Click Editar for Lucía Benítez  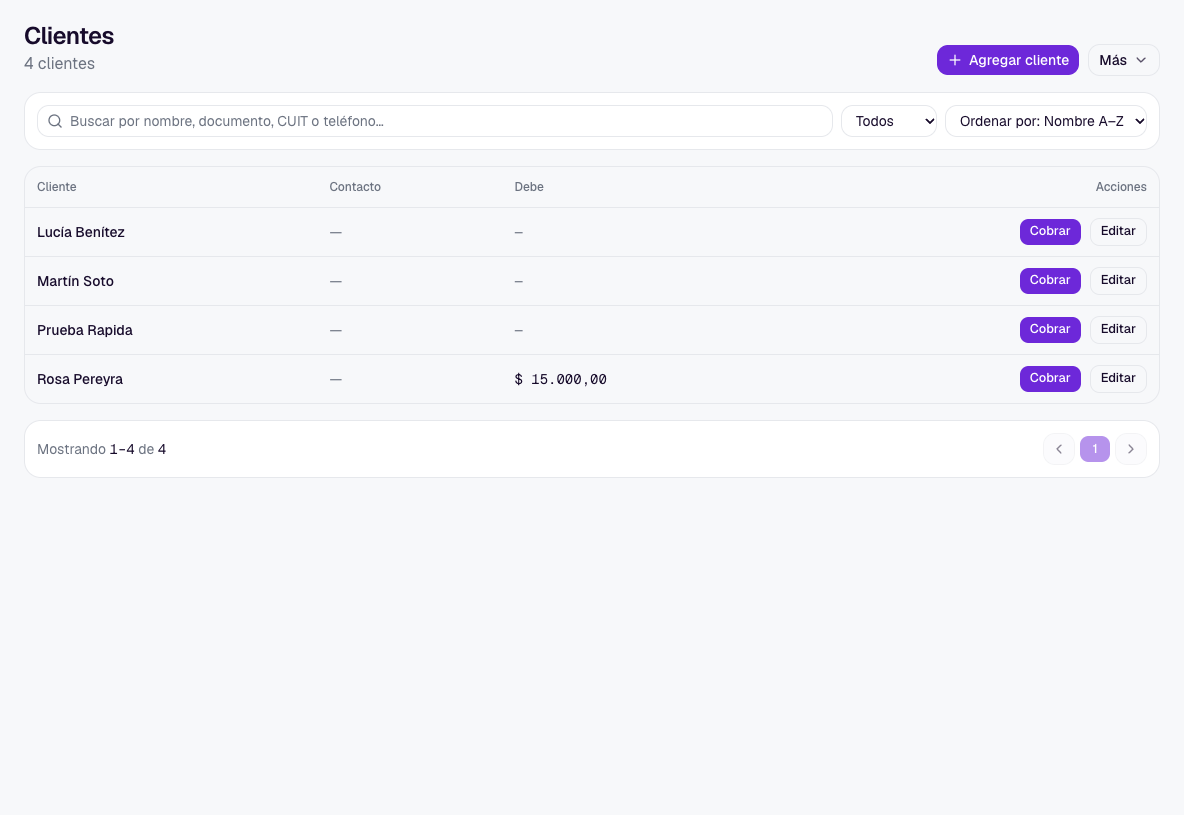1118,231
